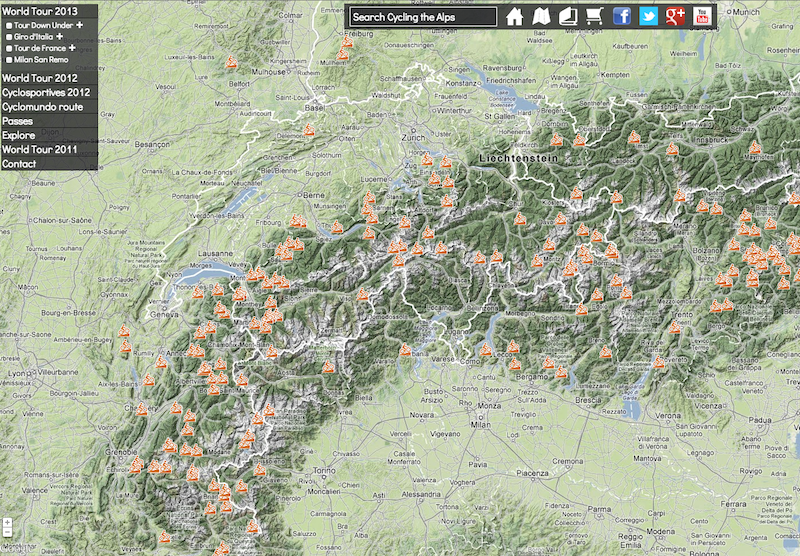Open the folded map icon in toolbar

[541, 17]
